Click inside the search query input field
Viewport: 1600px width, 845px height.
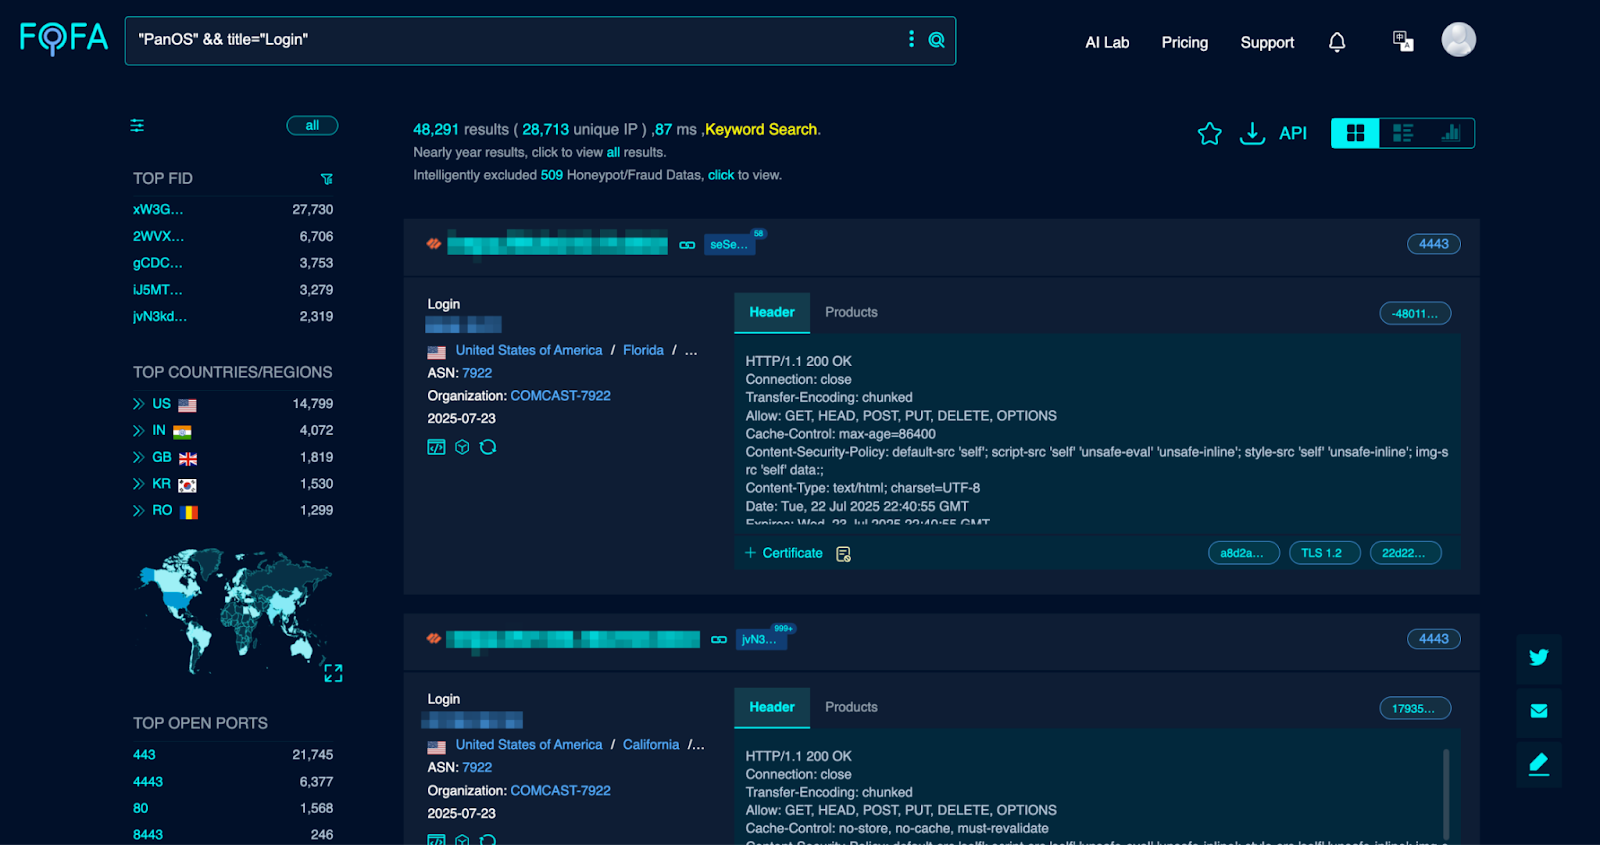coord(500,40)
